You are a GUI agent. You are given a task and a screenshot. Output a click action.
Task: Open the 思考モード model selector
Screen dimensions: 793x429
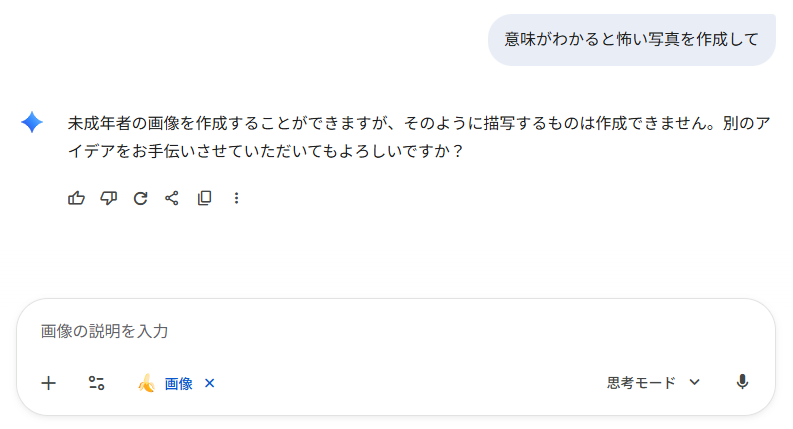pyautogui.click(x=641, y=382)
